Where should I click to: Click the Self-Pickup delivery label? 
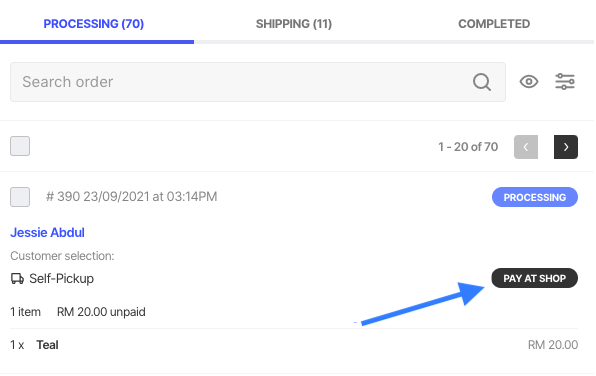click(x=62, y=279)
